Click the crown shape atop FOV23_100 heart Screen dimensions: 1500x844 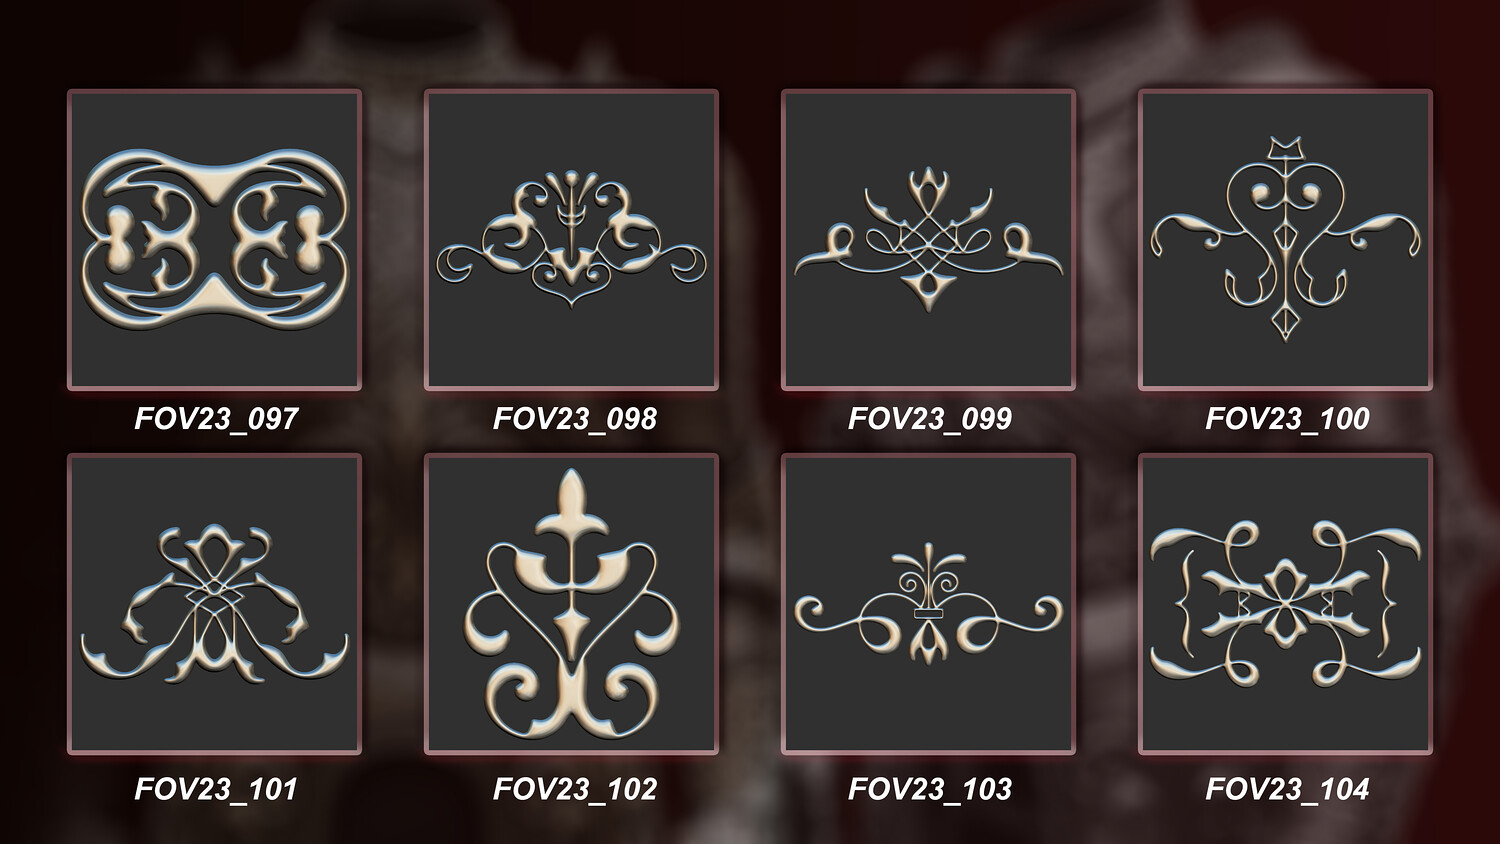pyautogui.click(x=1285, y=149)
